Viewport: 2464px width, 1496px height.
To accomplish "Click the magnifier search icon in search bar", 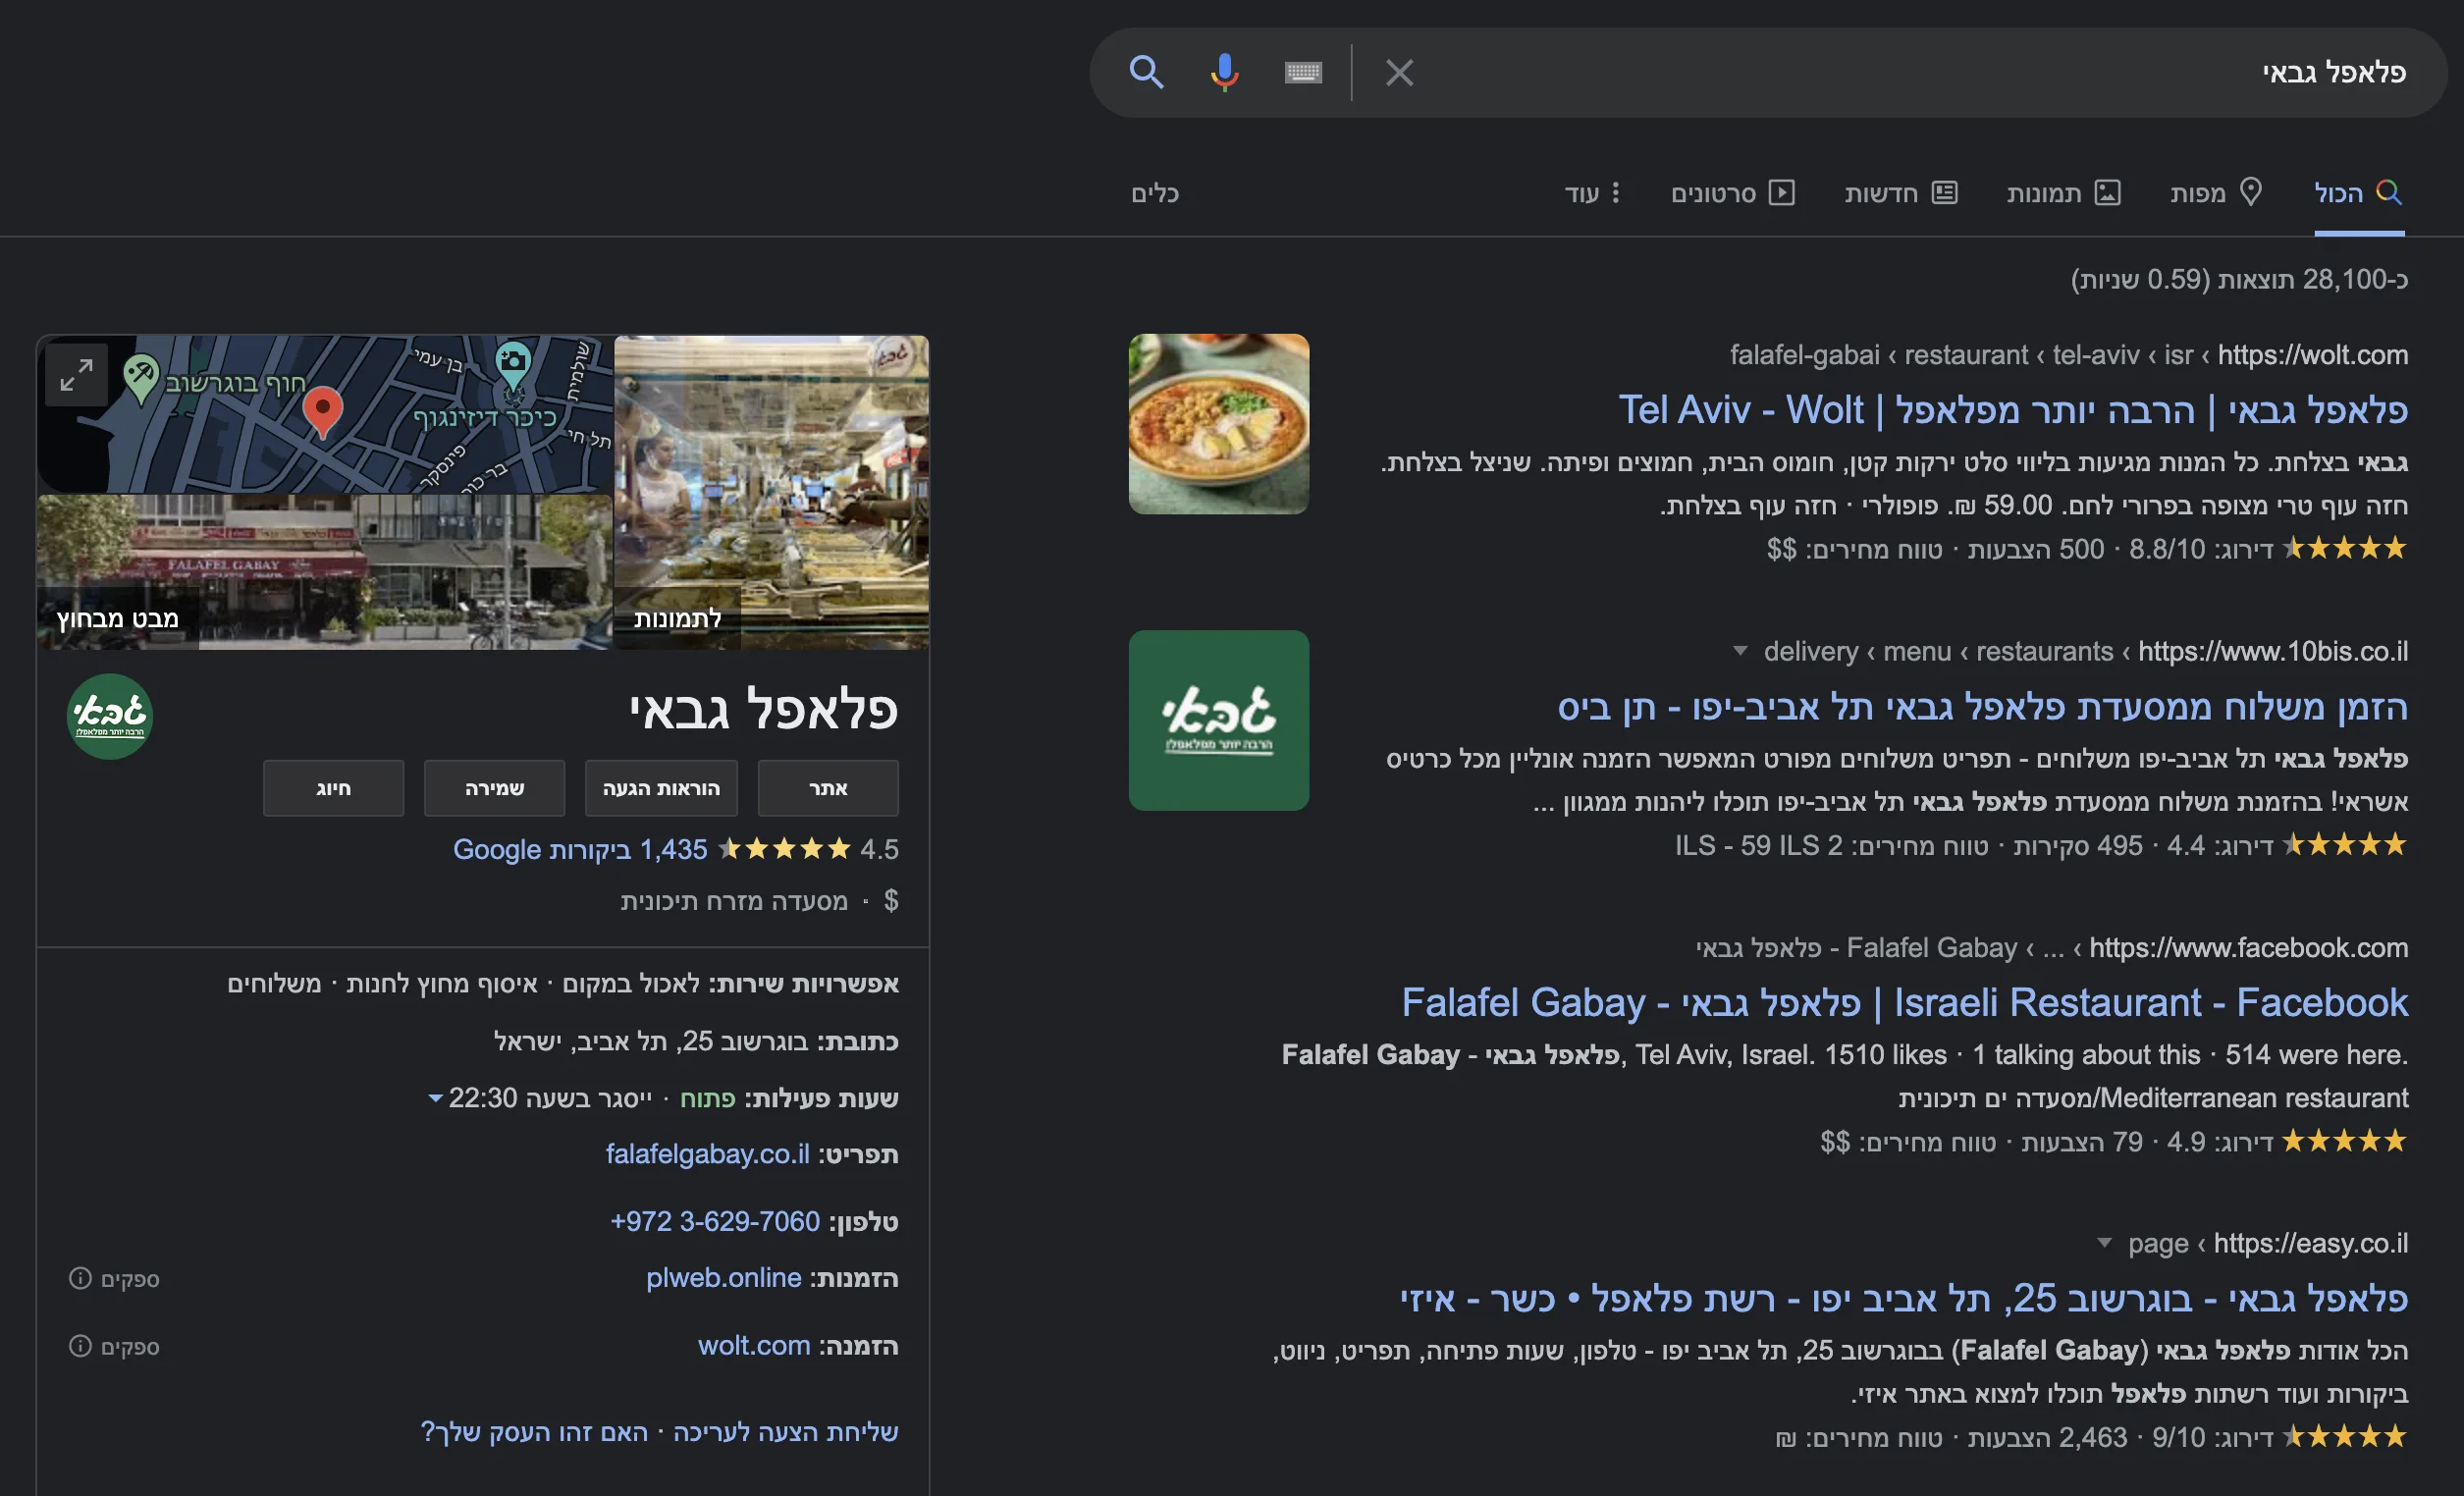I will pos(1146,72).
